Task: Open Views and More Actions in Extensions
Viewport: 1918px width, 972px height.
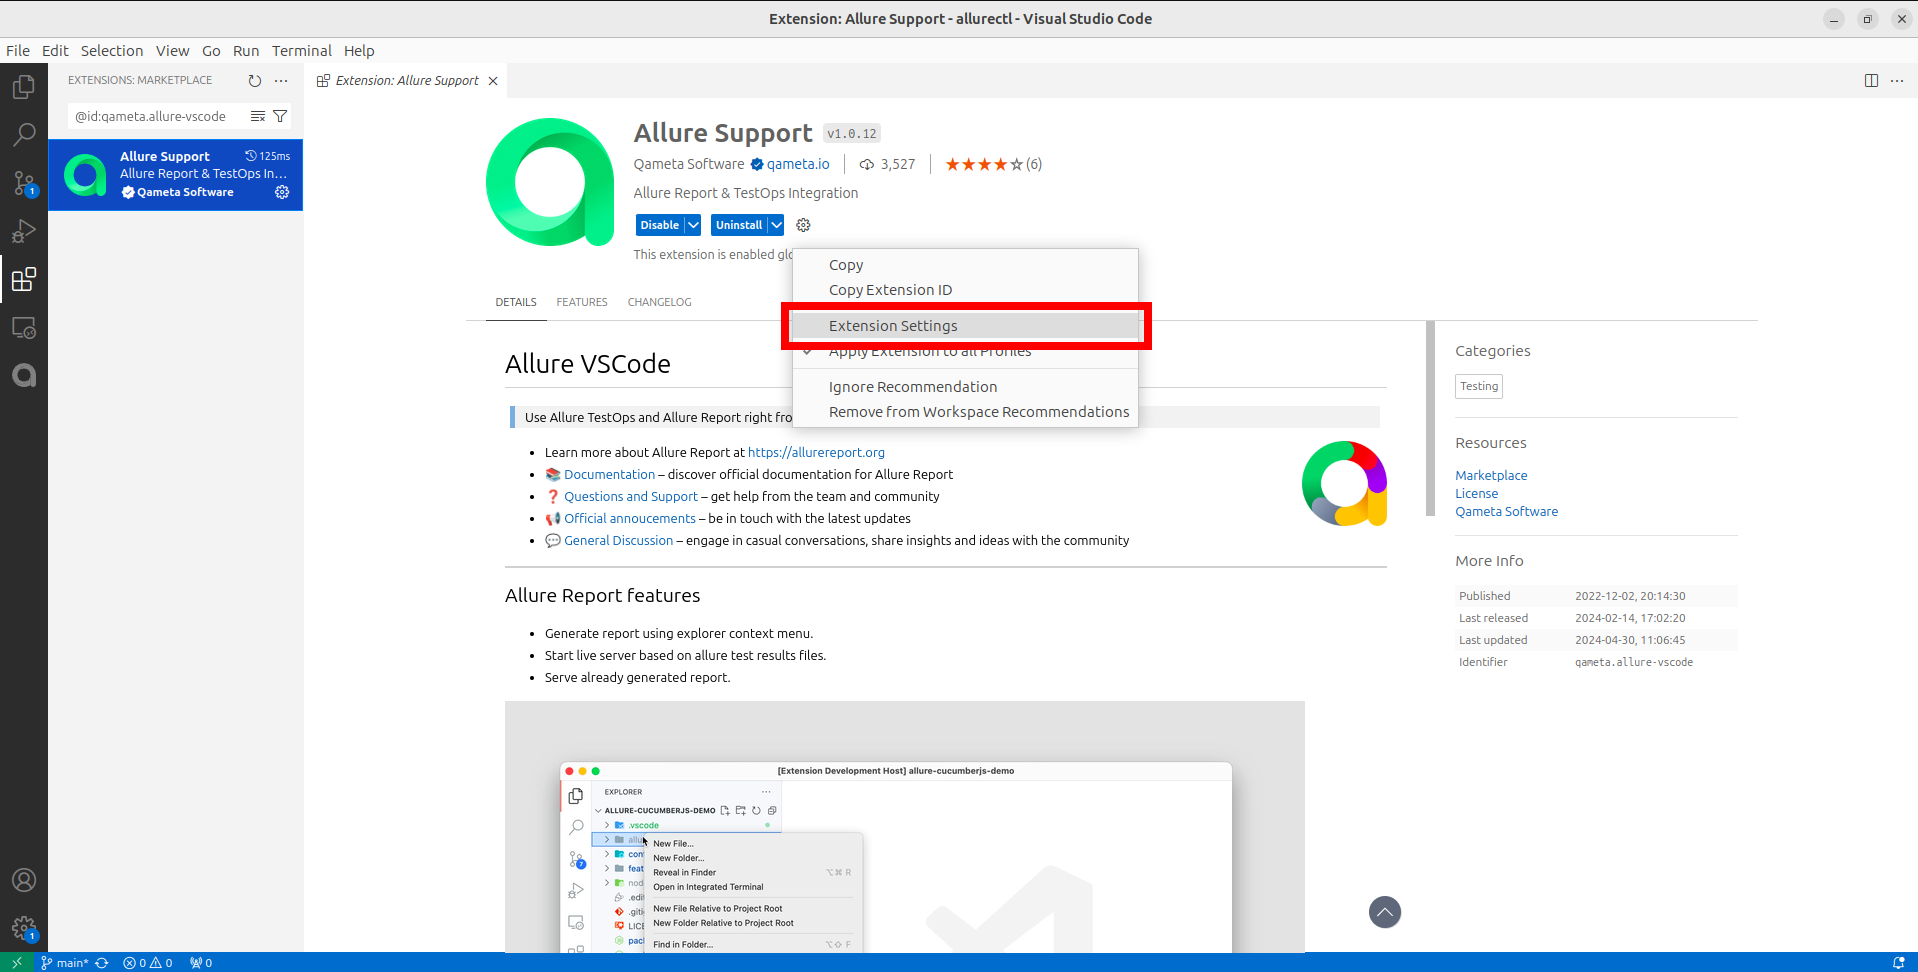Action: [281, 81]
